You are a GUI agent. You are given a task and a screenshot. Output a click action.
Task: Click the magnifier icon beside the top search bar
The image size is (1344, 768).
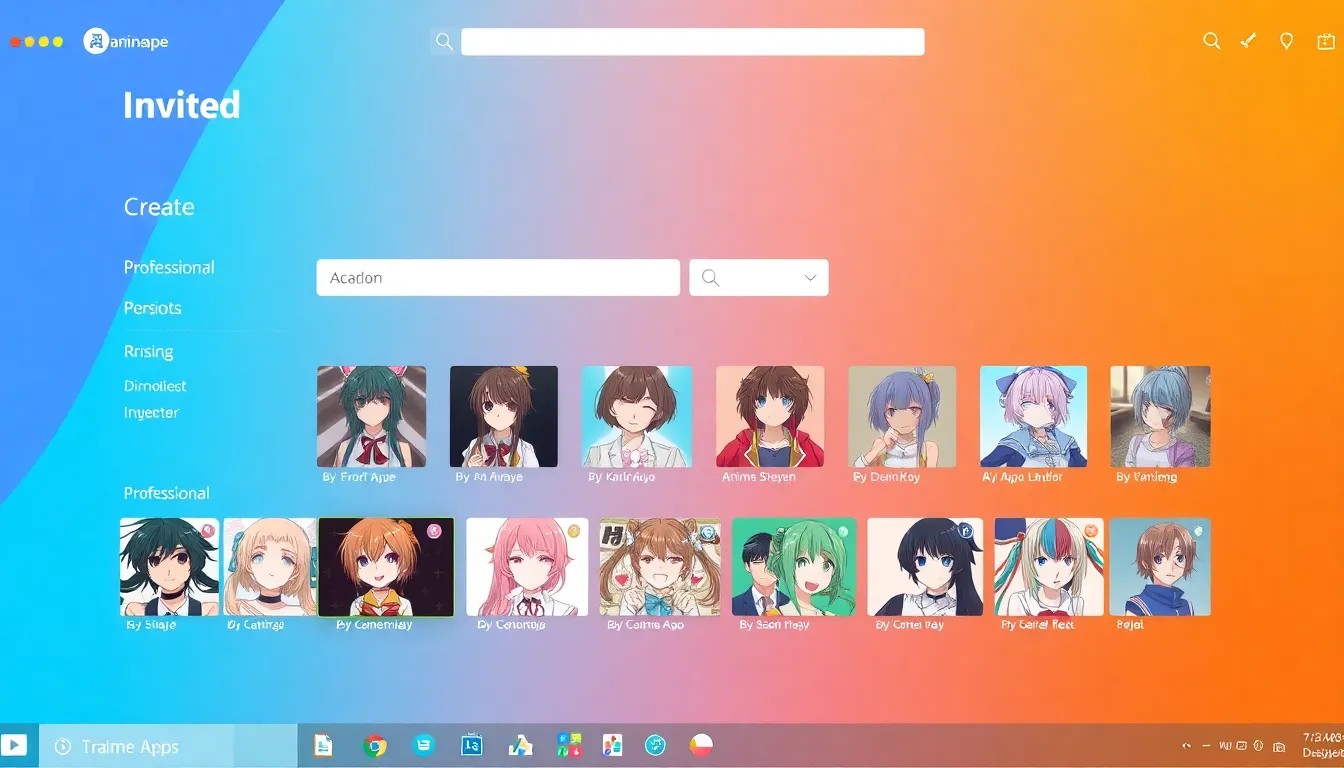pyautogui.click(x=444, y=42)
